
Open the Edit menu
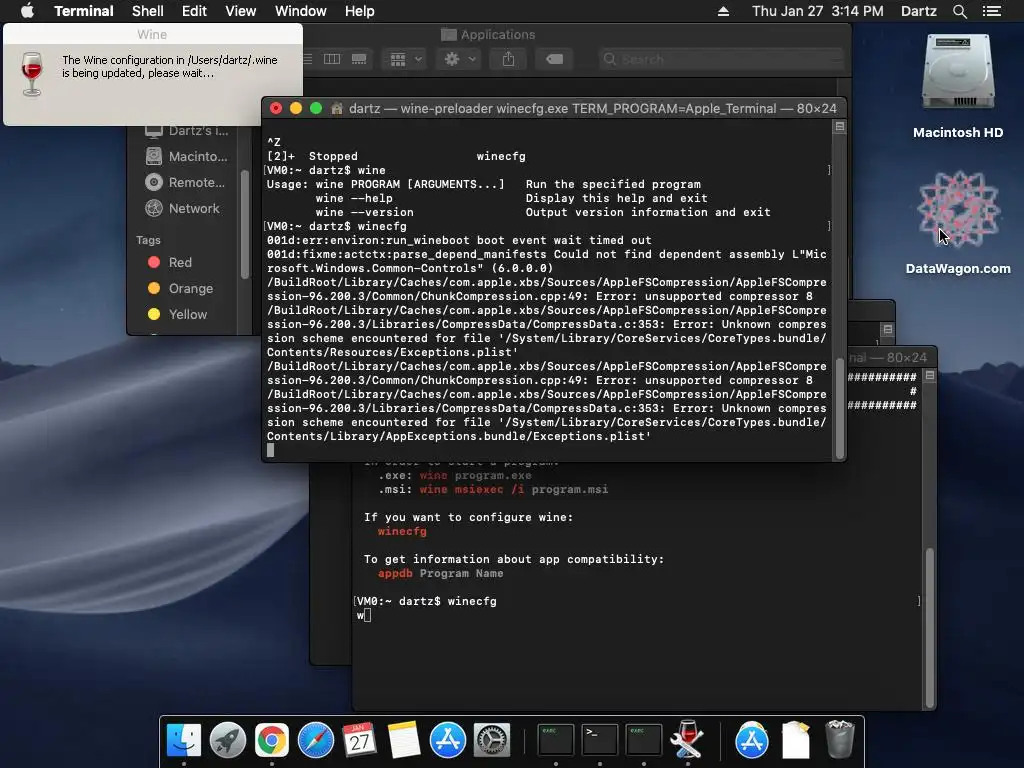194,11
